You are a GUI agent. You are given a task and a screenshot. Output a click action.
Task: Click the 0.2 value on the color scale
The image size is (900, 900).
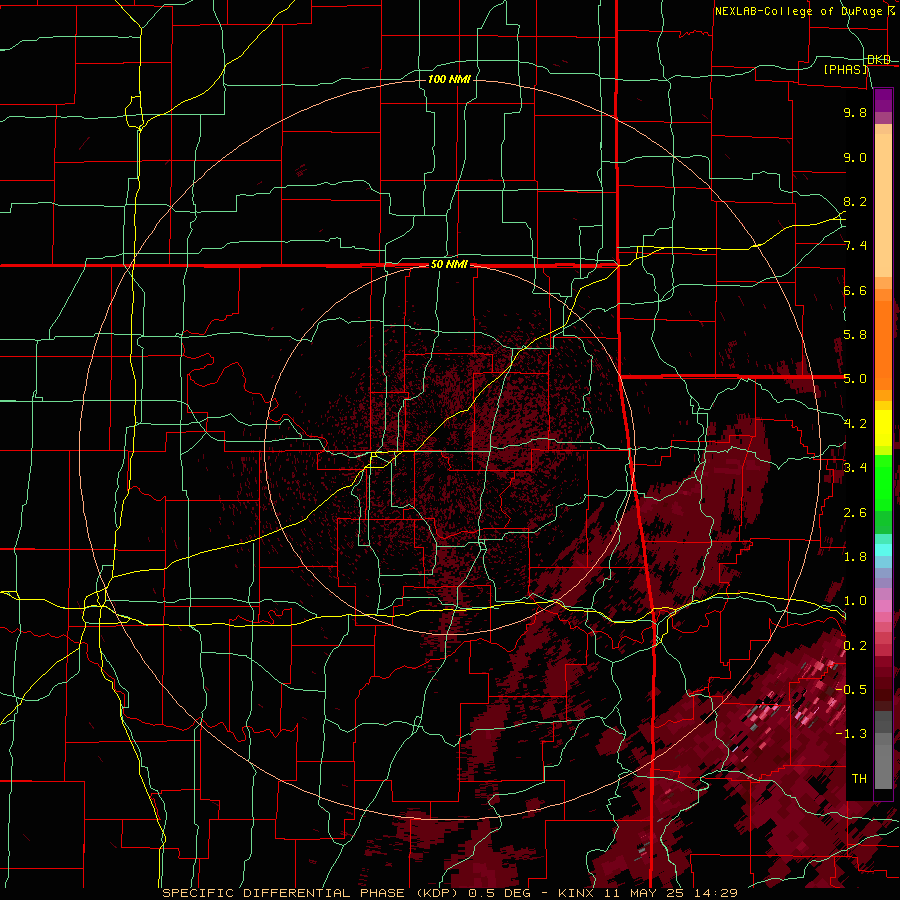(855, 646)
